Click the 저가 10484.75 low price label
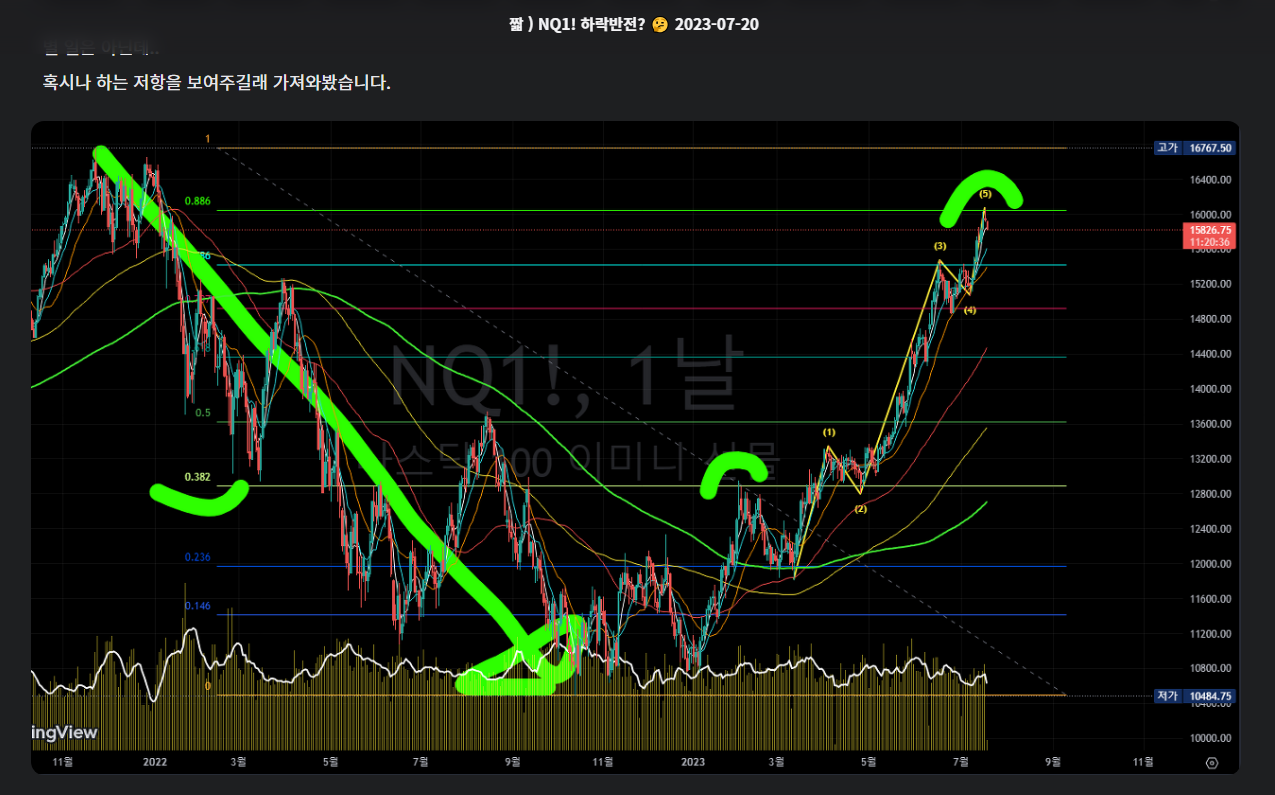Image resolution: width=1275 pixels, height=795 pixels. point(1195,695)
